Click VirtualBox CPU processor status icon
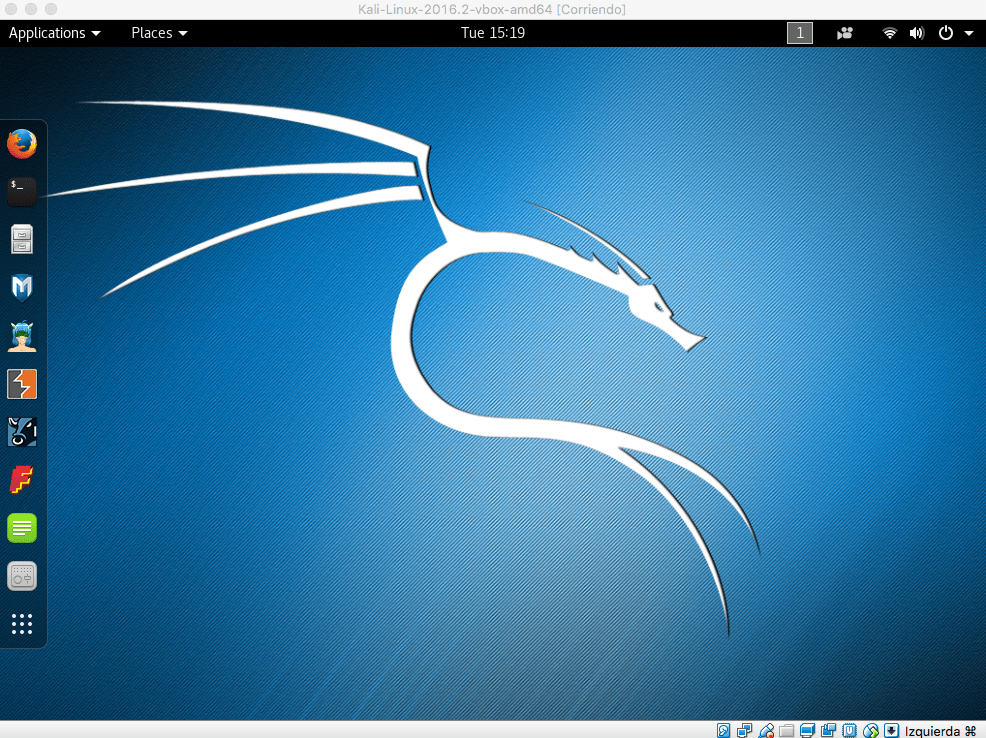The height and width of the screenshot is (738, 986). point(850,730)
